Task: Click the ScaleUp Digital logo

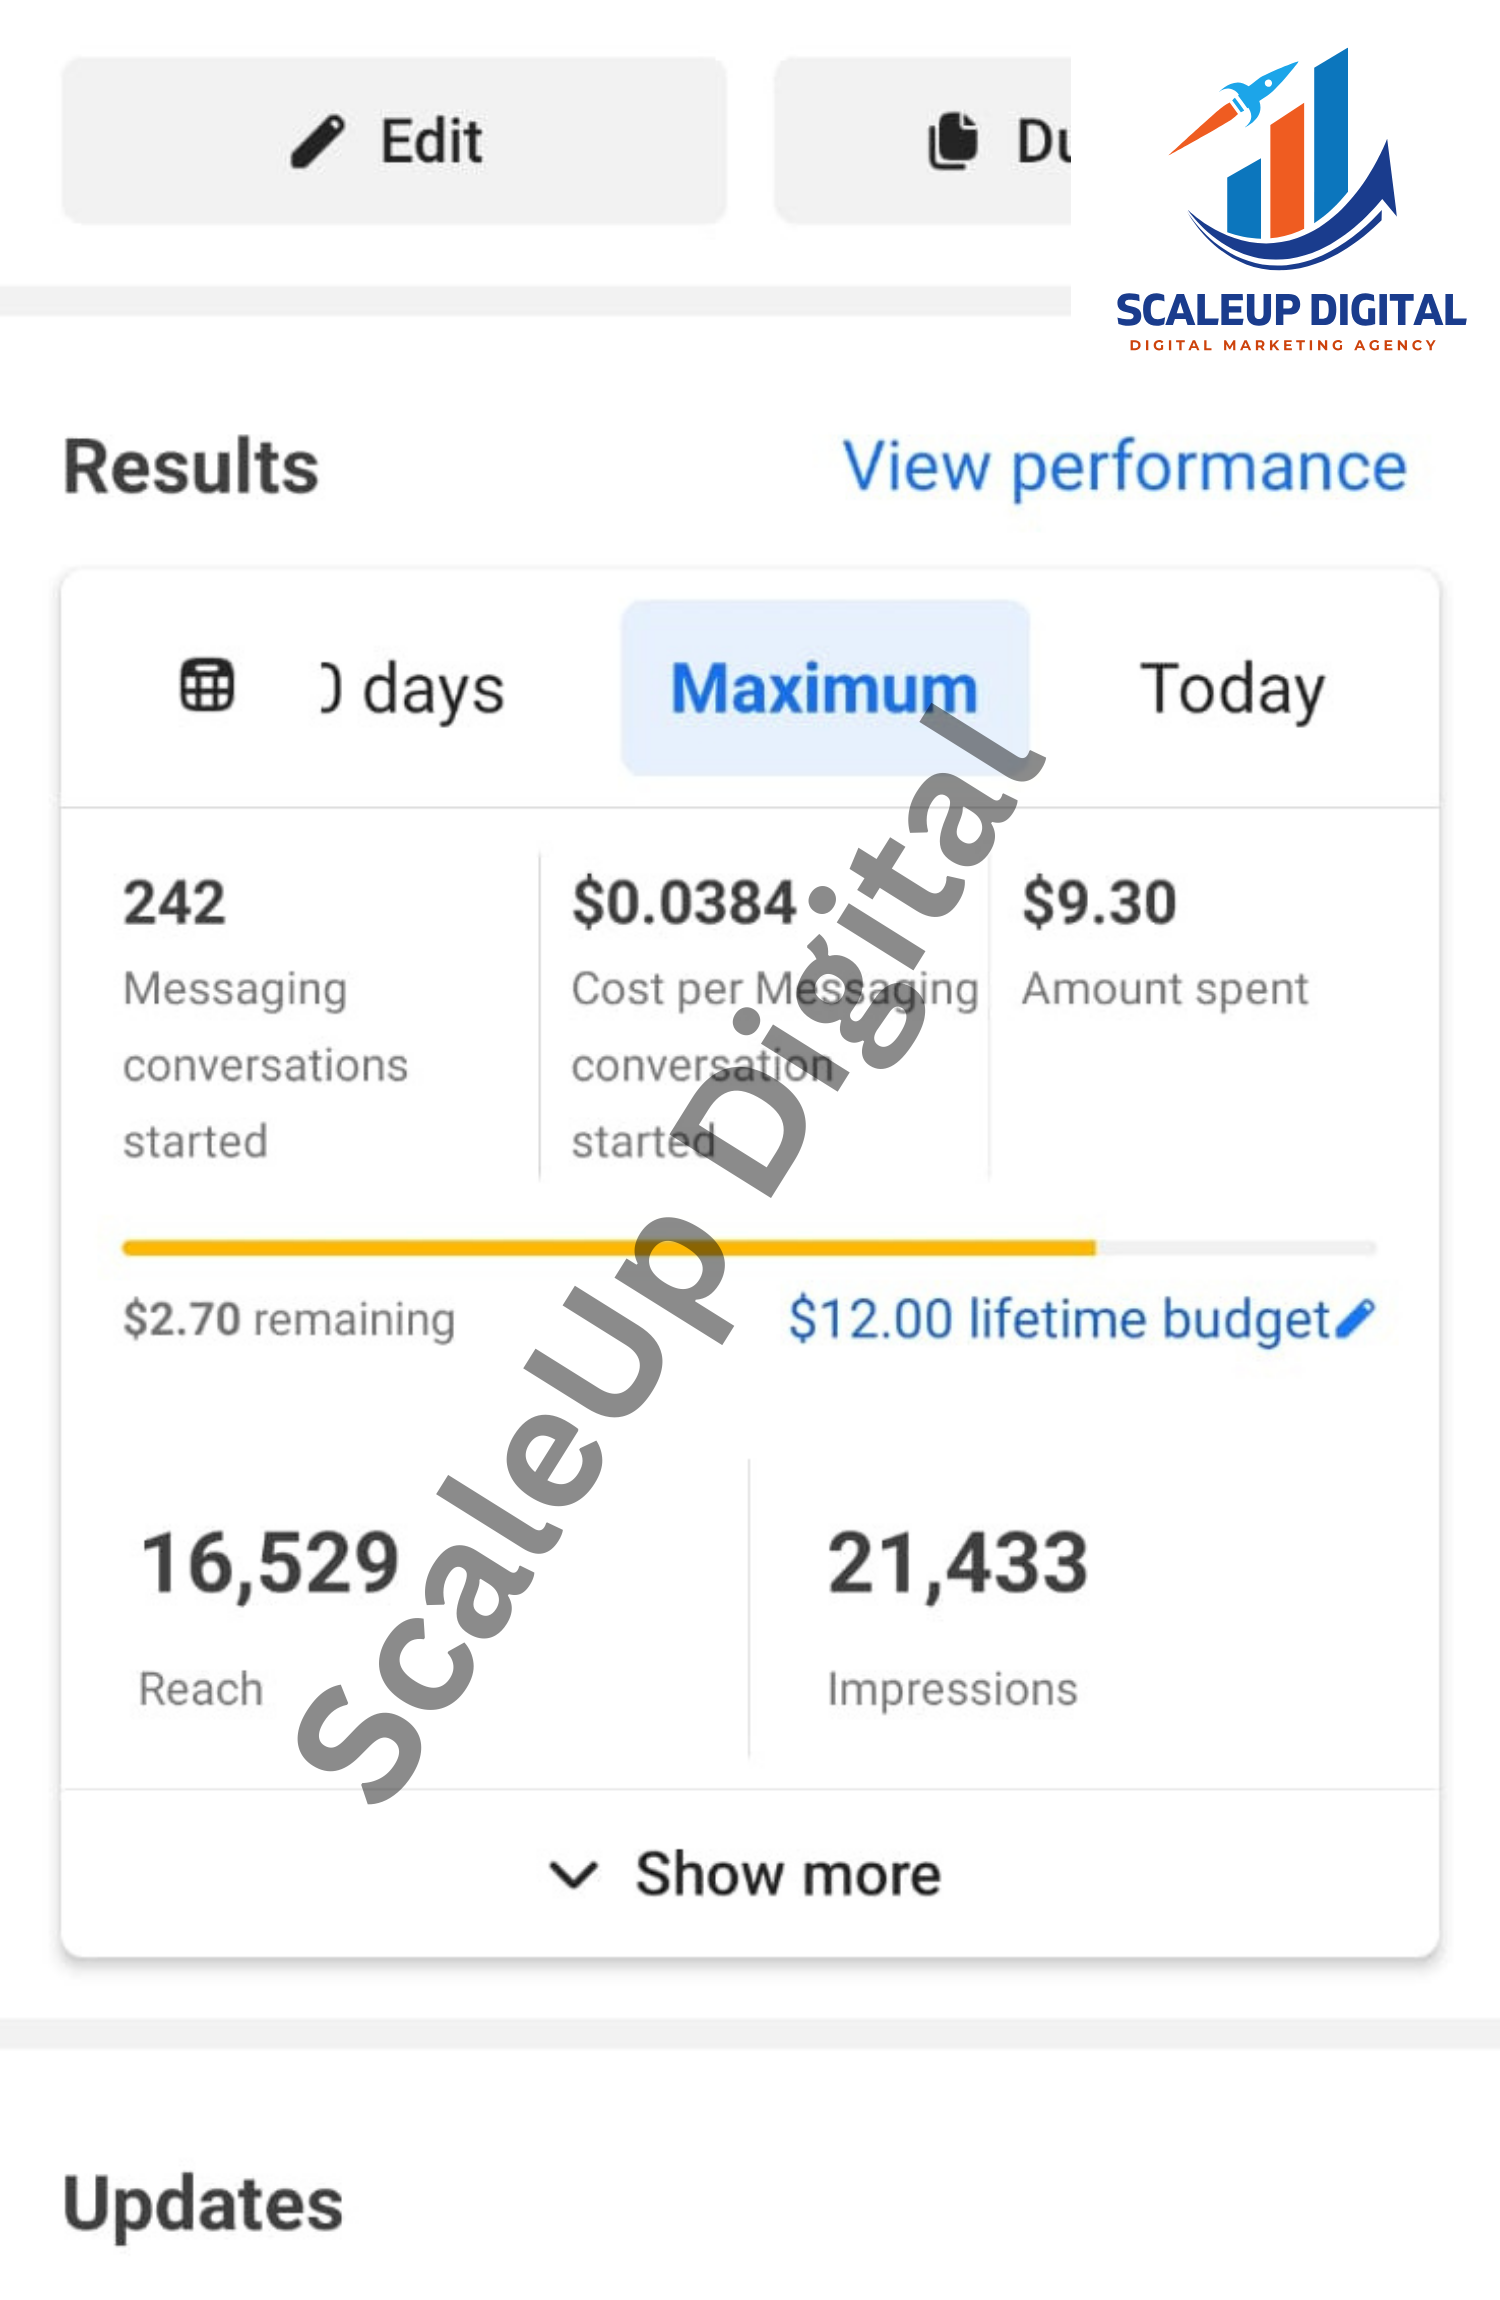Action: click(x=1289, y=200)
